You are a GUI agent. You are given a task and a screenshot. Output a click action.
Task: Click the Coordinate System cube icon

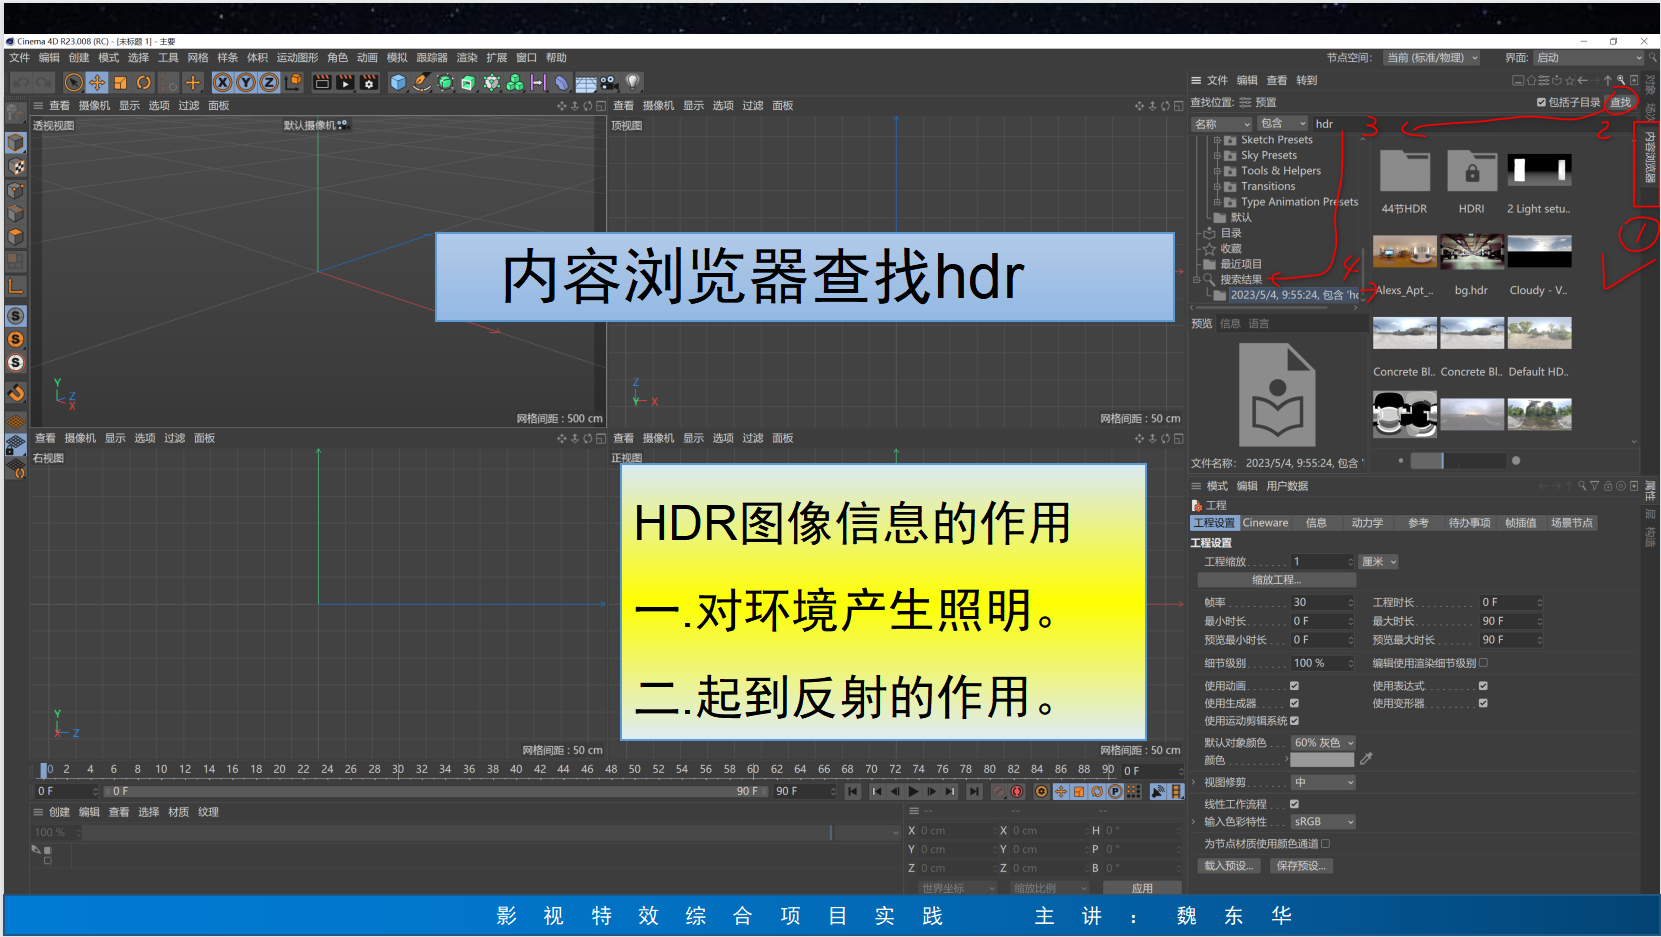coord(293,83)
